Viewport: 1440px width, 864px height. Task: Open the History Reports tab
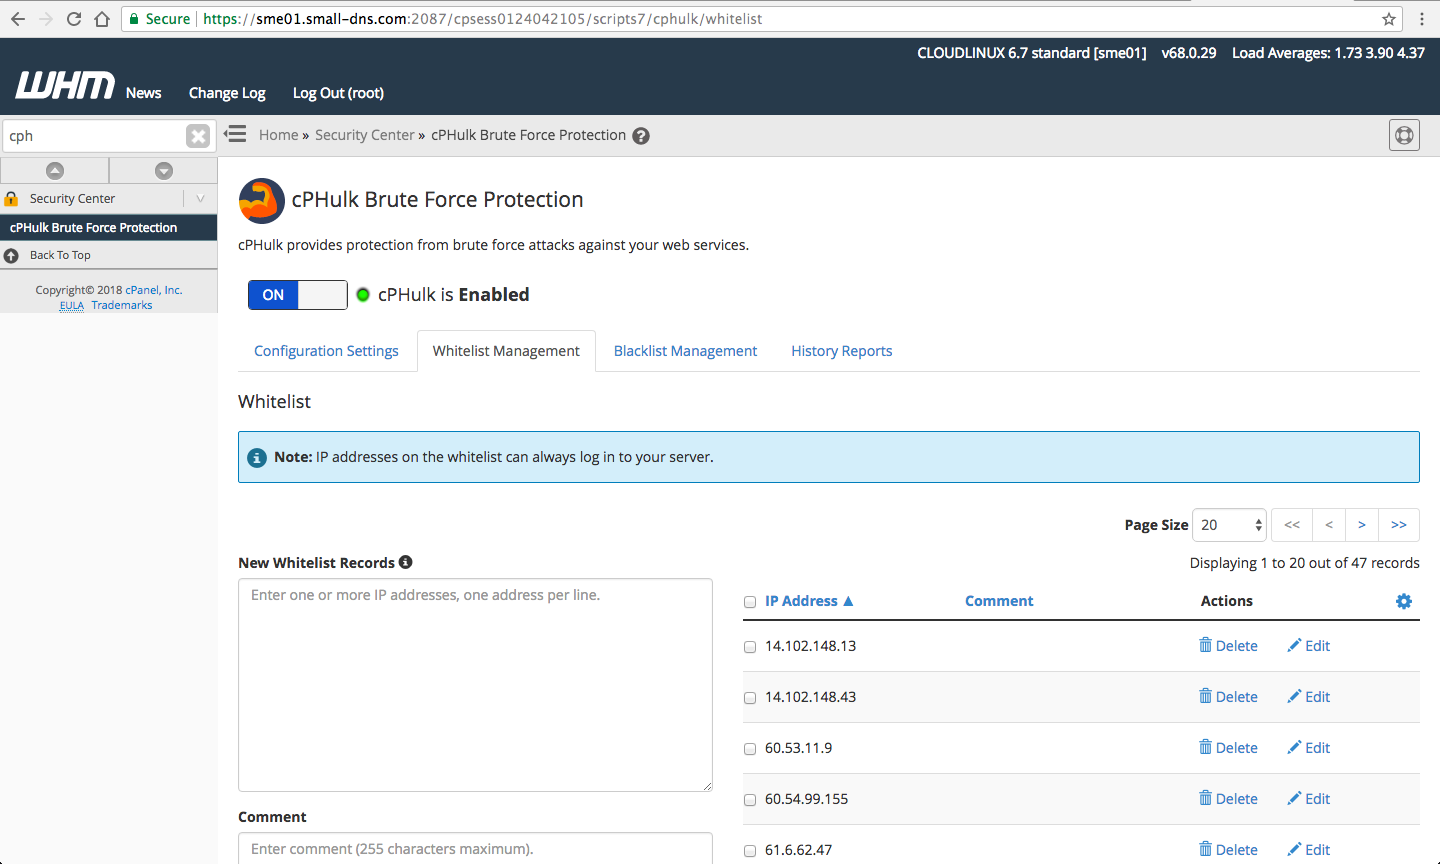841,351
